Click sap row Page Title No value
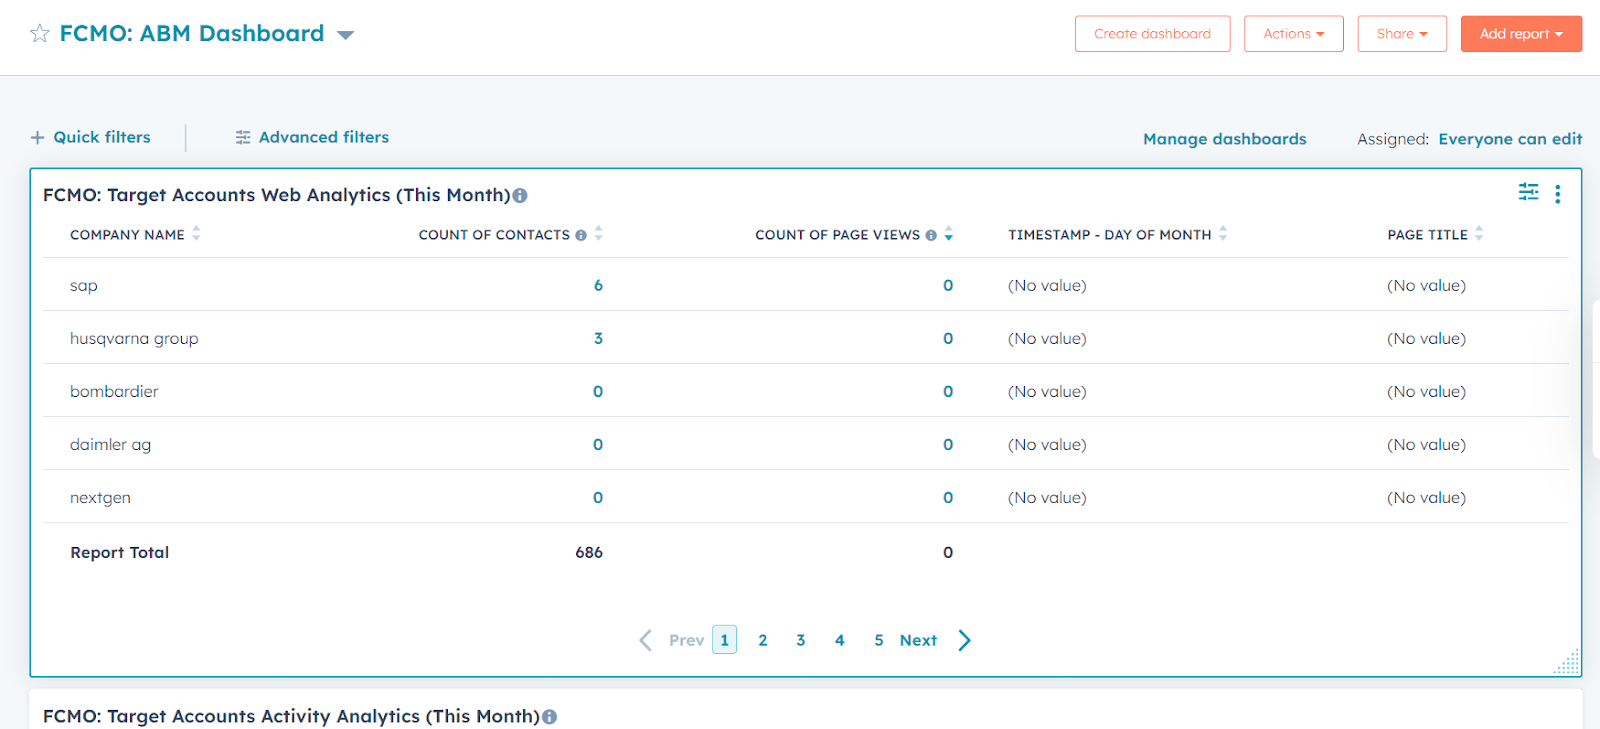The image size is (1600, 729). pyautogui.click(x=1426, y=285)
